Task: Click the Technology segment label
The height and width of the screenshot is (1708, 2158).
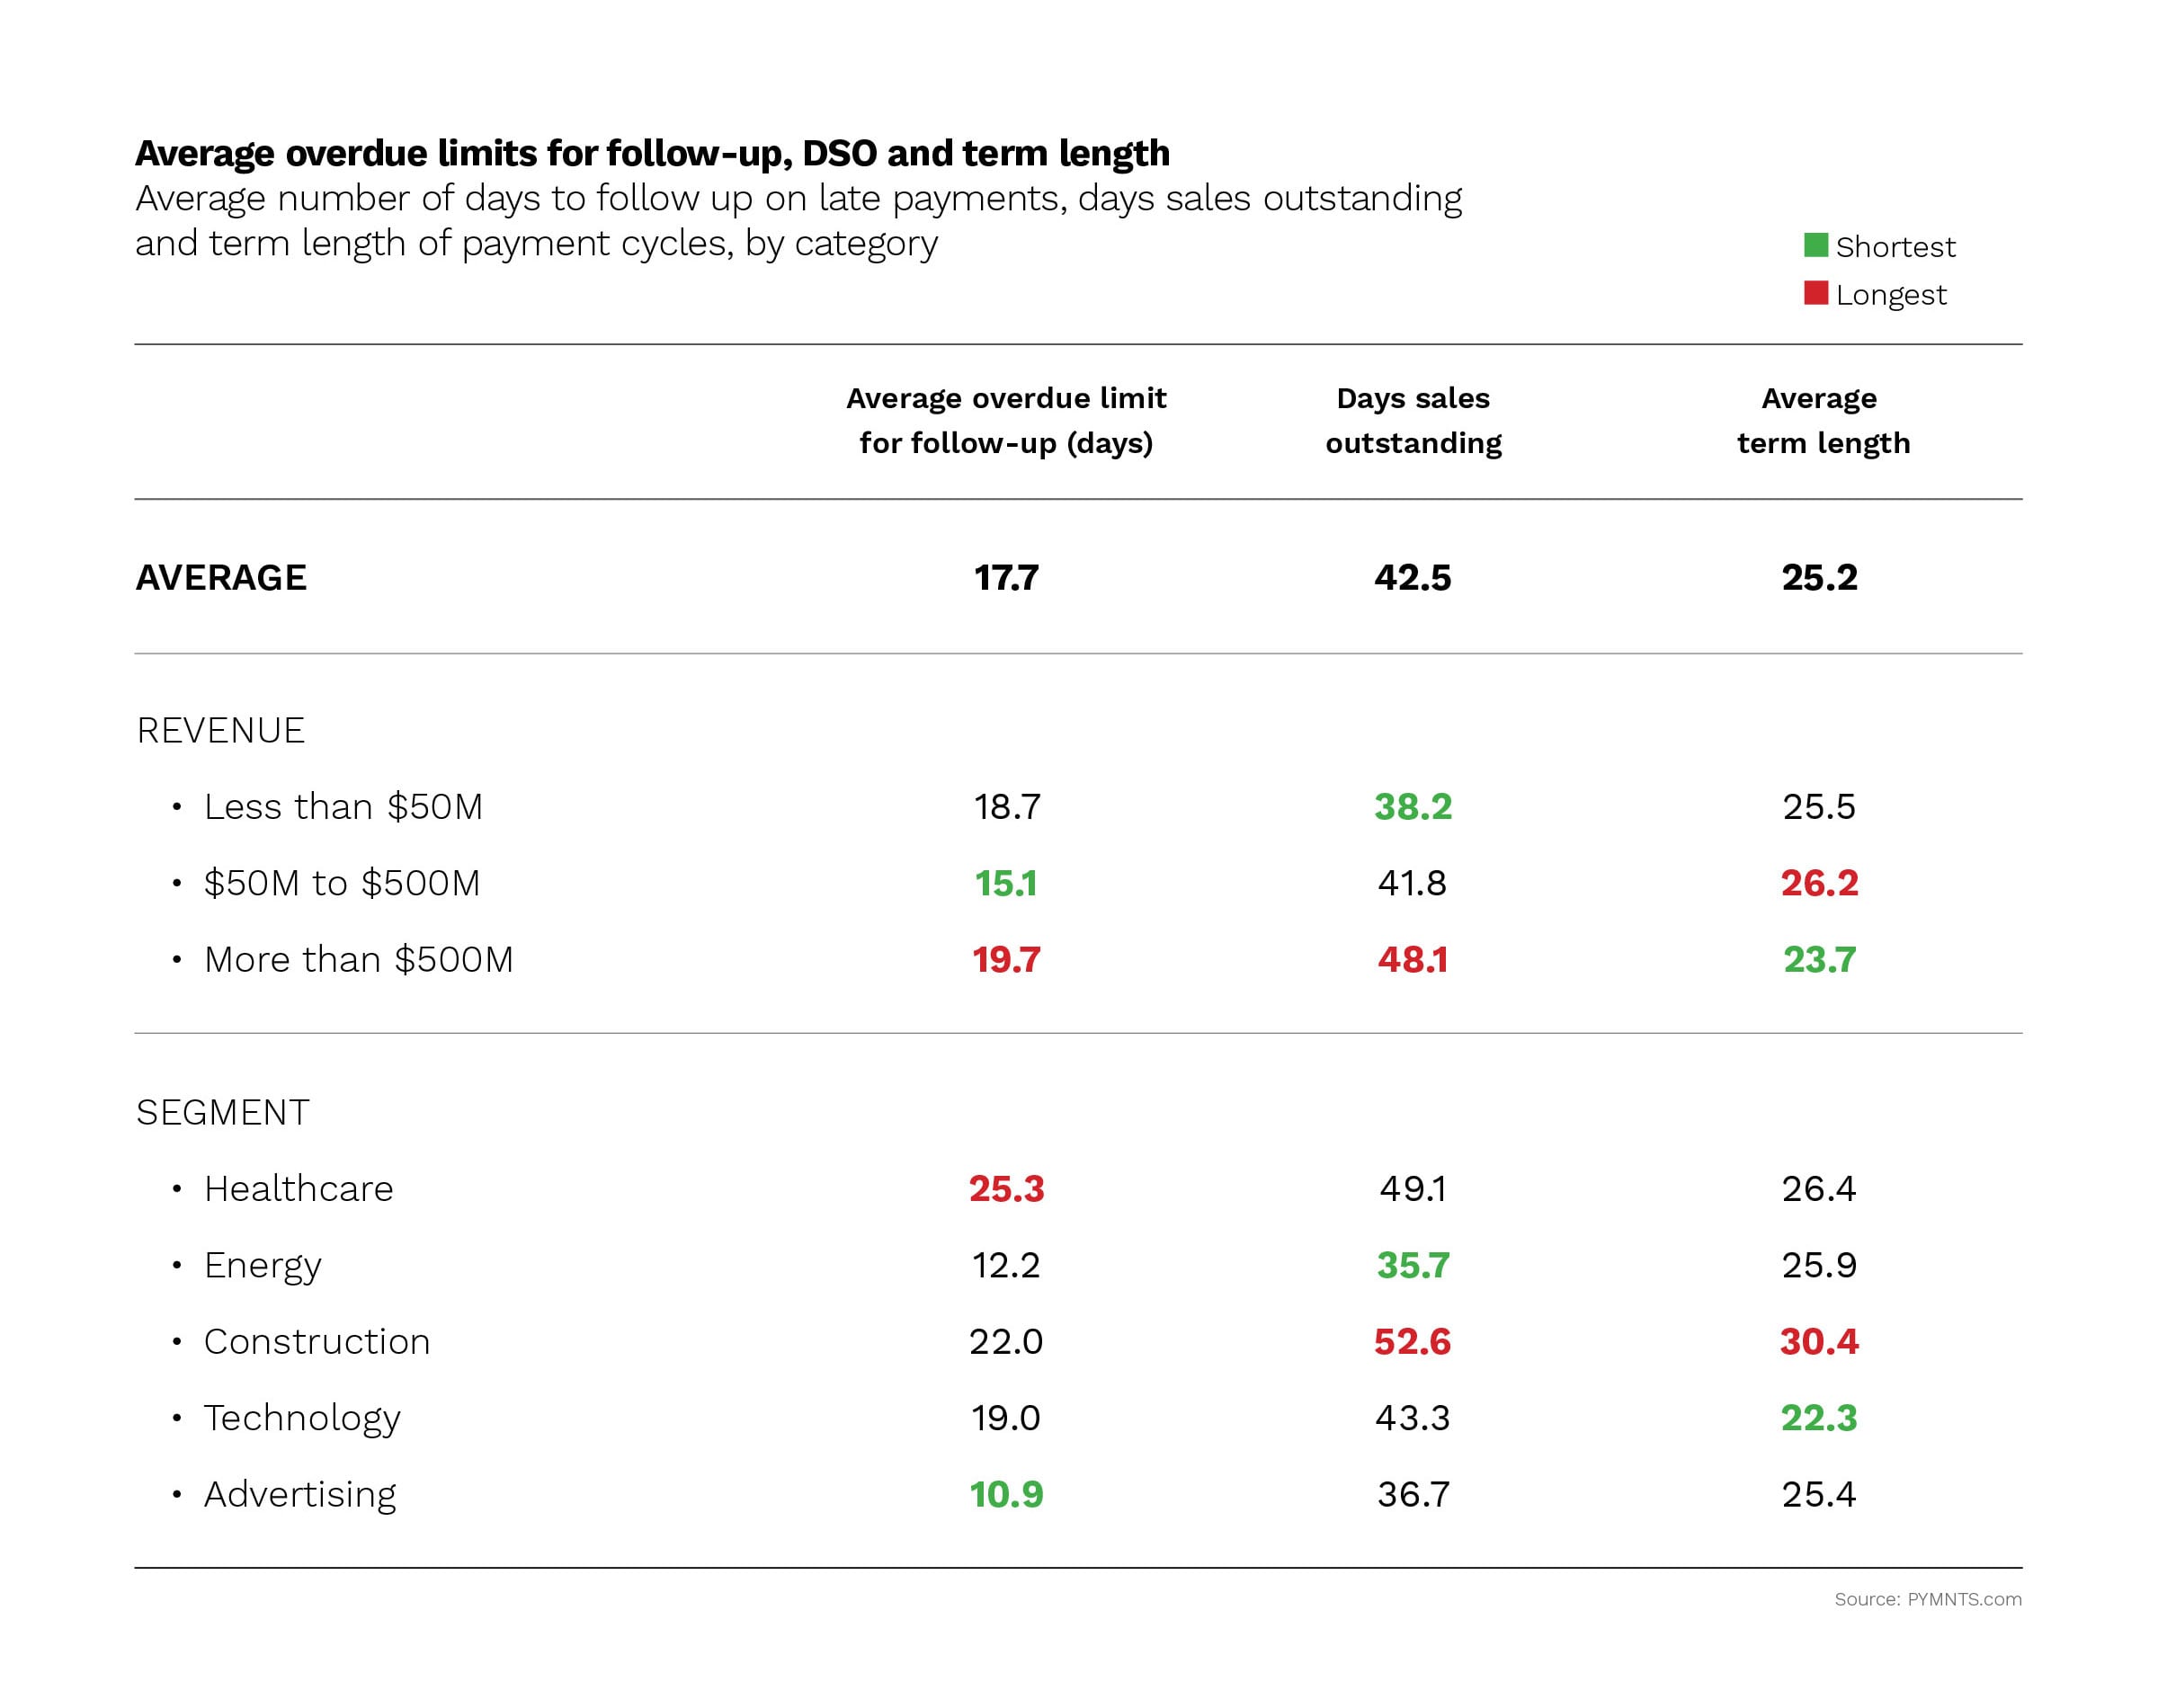Action: [x=302, y=1418]
